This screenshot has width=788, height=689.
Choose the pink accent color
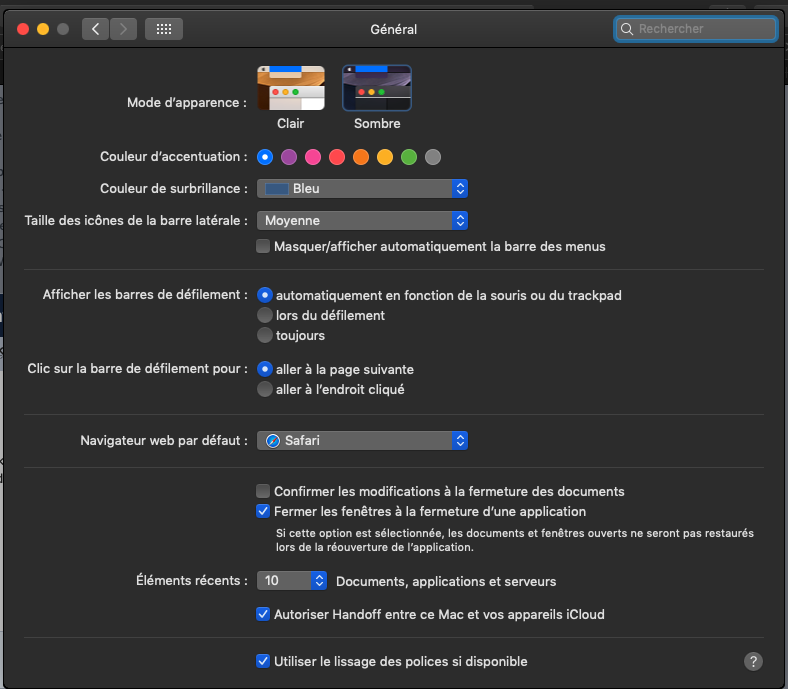(313, 157)
